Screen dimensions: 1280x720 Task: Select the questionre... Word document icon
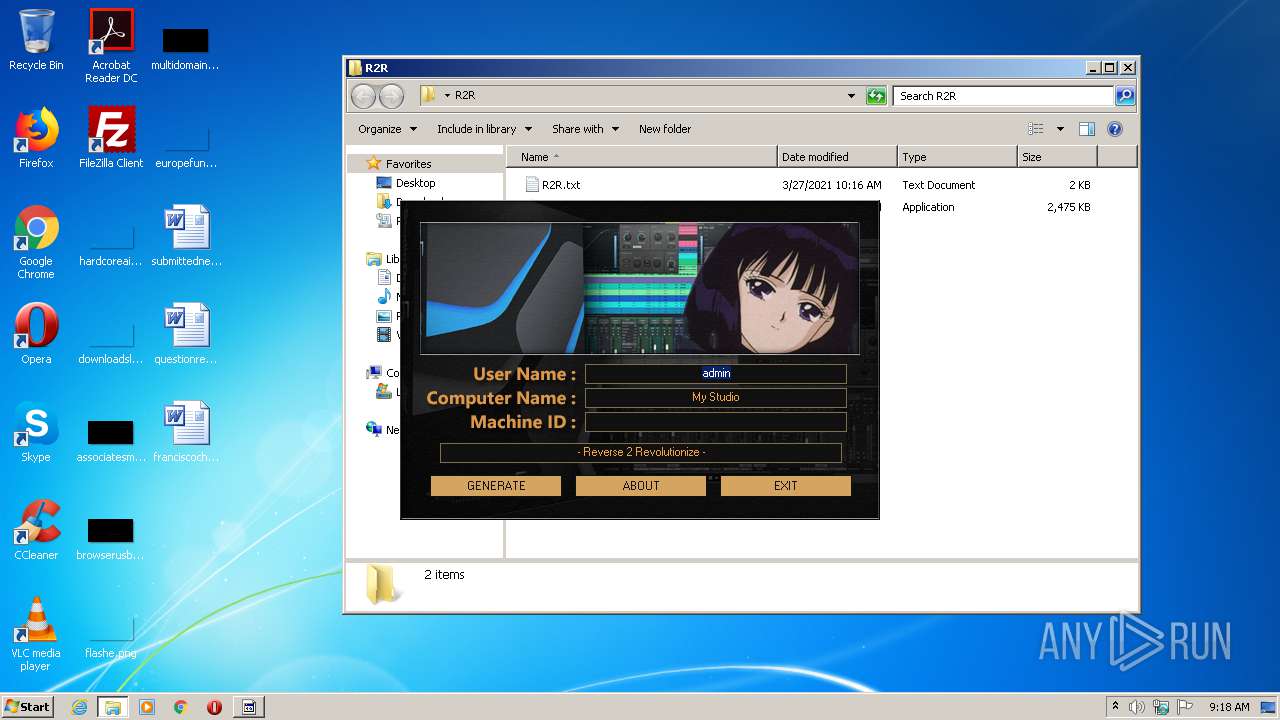click(x=186, y=334)
